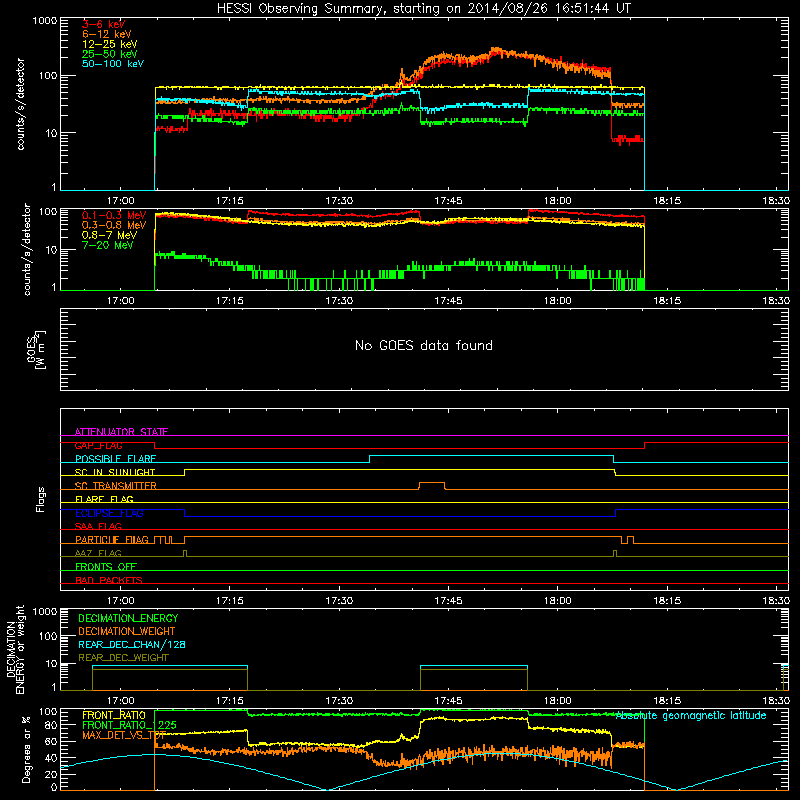Click the HESSI Observing Summary title
This screenshot has height=800, width=800.
(x=424, y=9)
